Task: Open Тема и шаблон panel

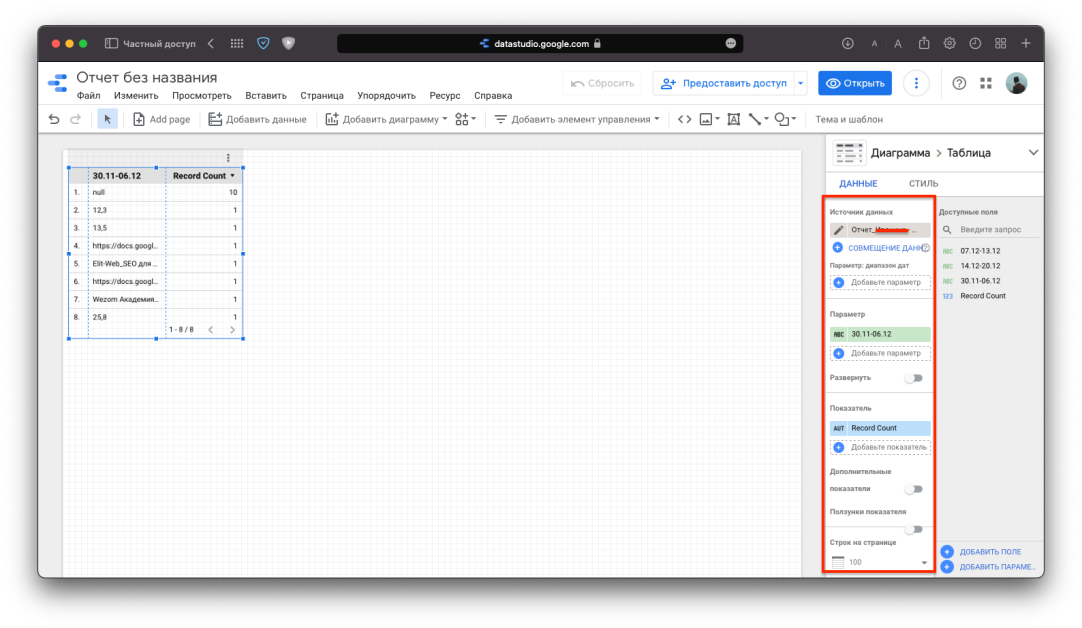Action: click(x=849, y=119)
